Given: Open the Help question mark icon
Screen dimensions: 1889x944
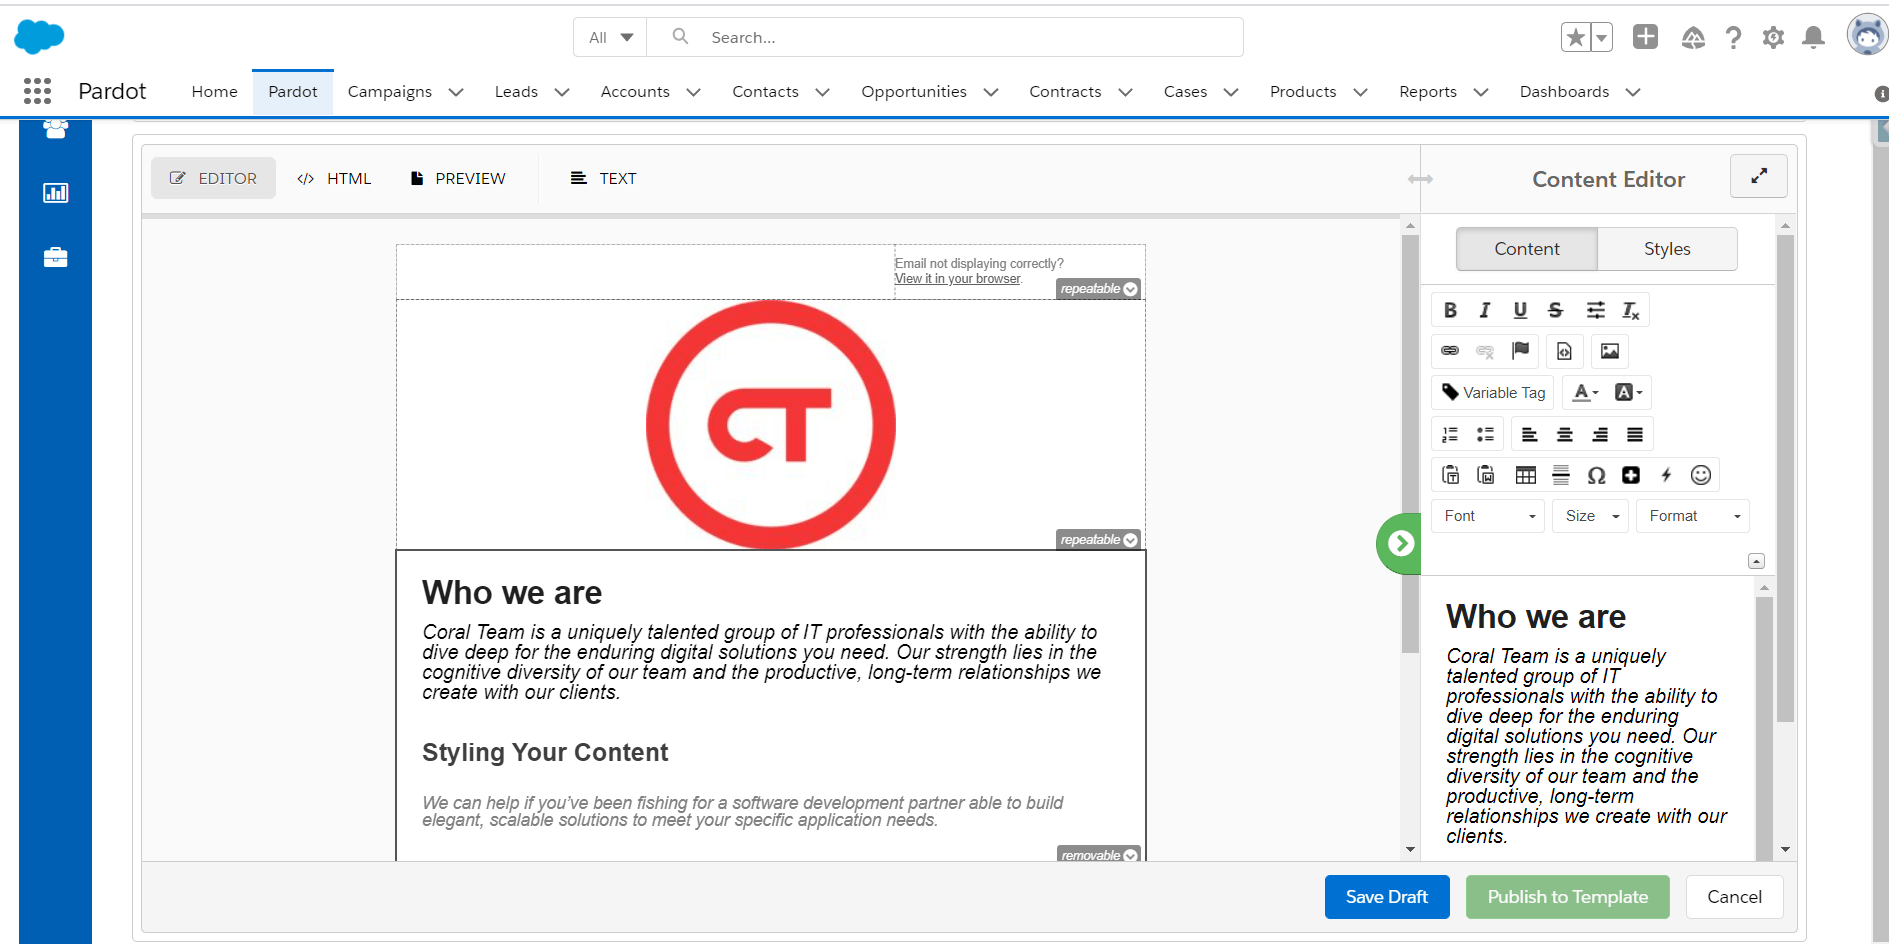Looking at the screenshot, I should point(1733,37).
